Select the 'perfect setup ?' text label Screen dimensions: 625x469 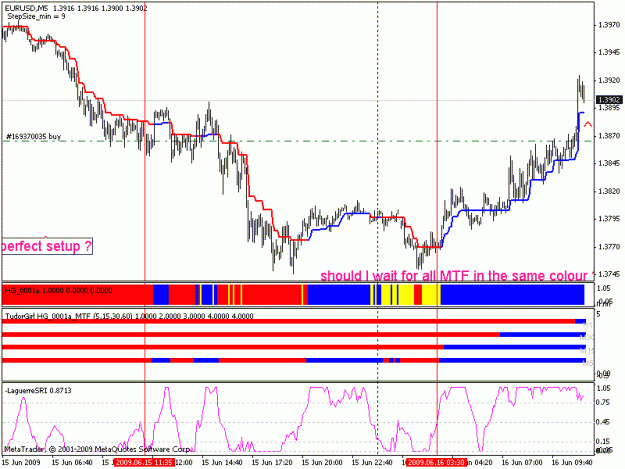47,246
